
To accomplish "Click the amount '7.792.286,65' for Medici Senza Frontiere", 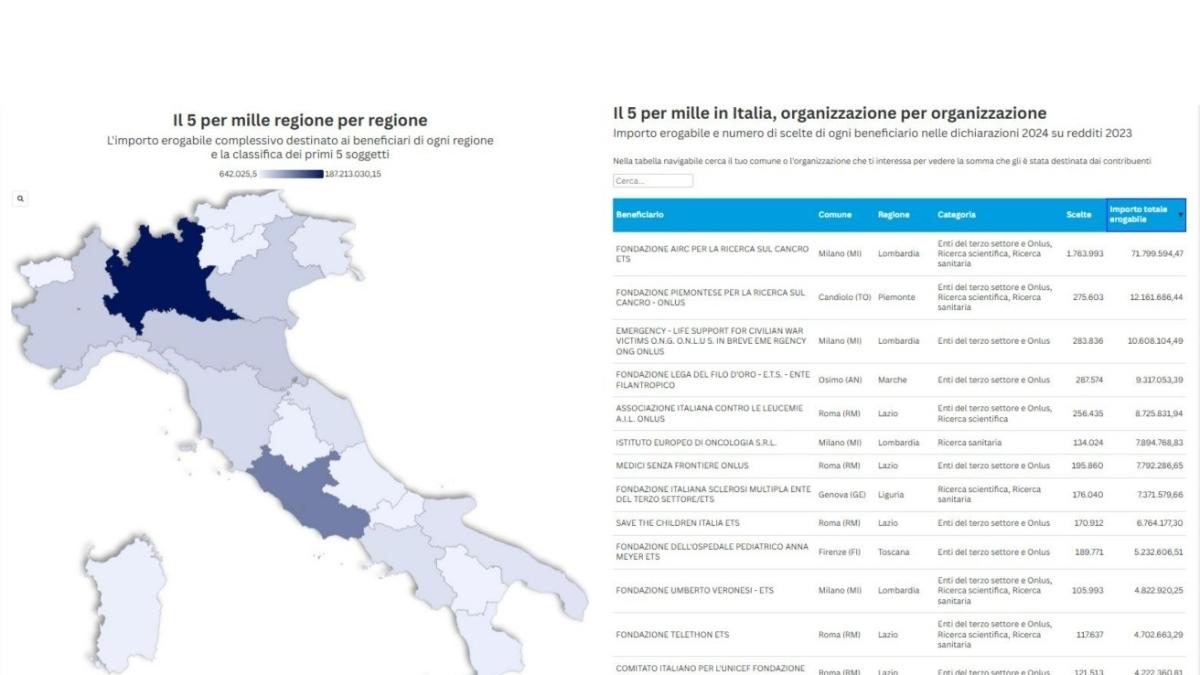I will click(x=1157, y=466).
